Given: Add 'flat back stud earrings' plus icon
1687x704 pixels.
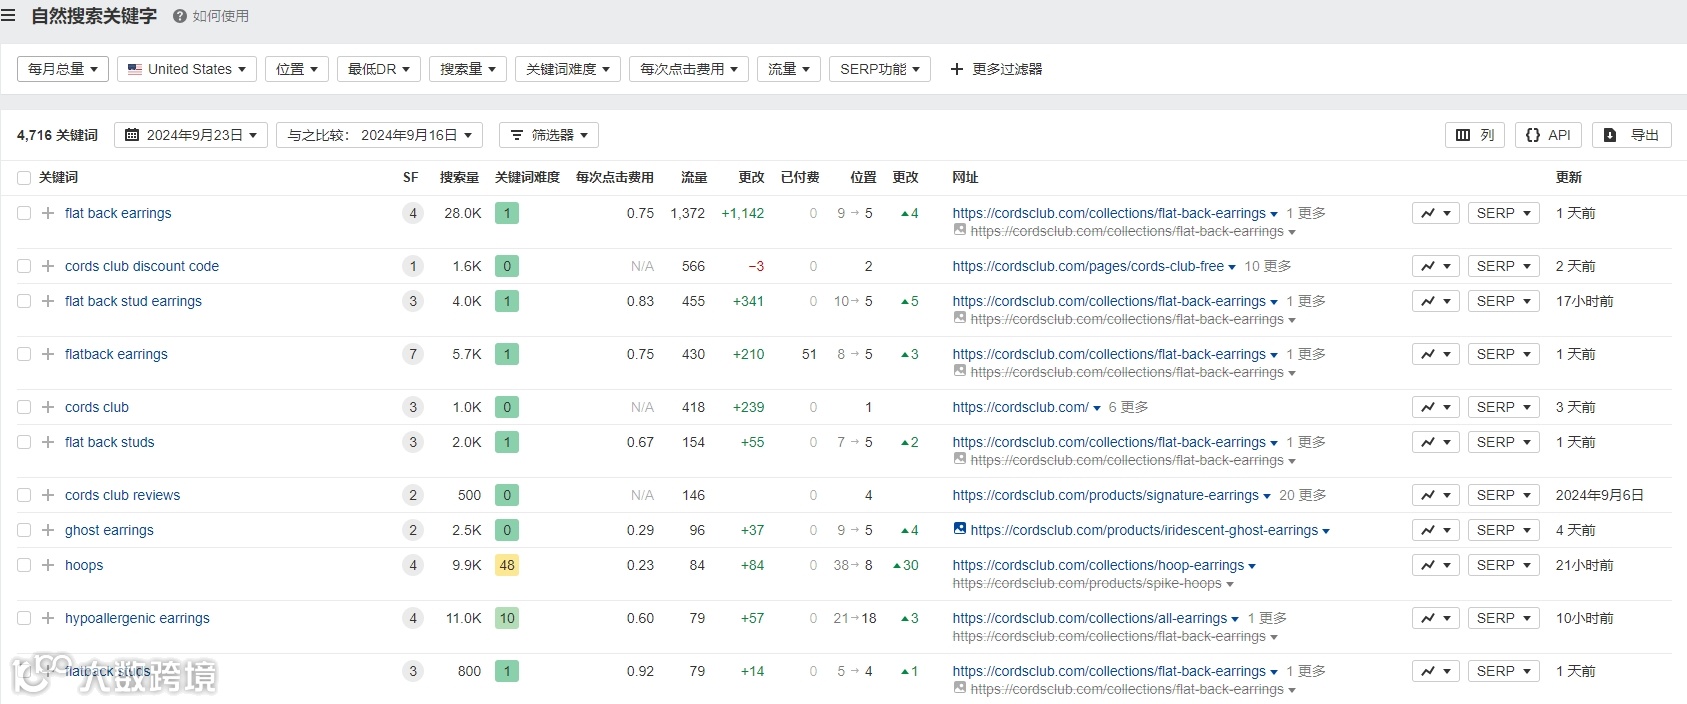Looking at the screenshot, I should click(48, 301).
